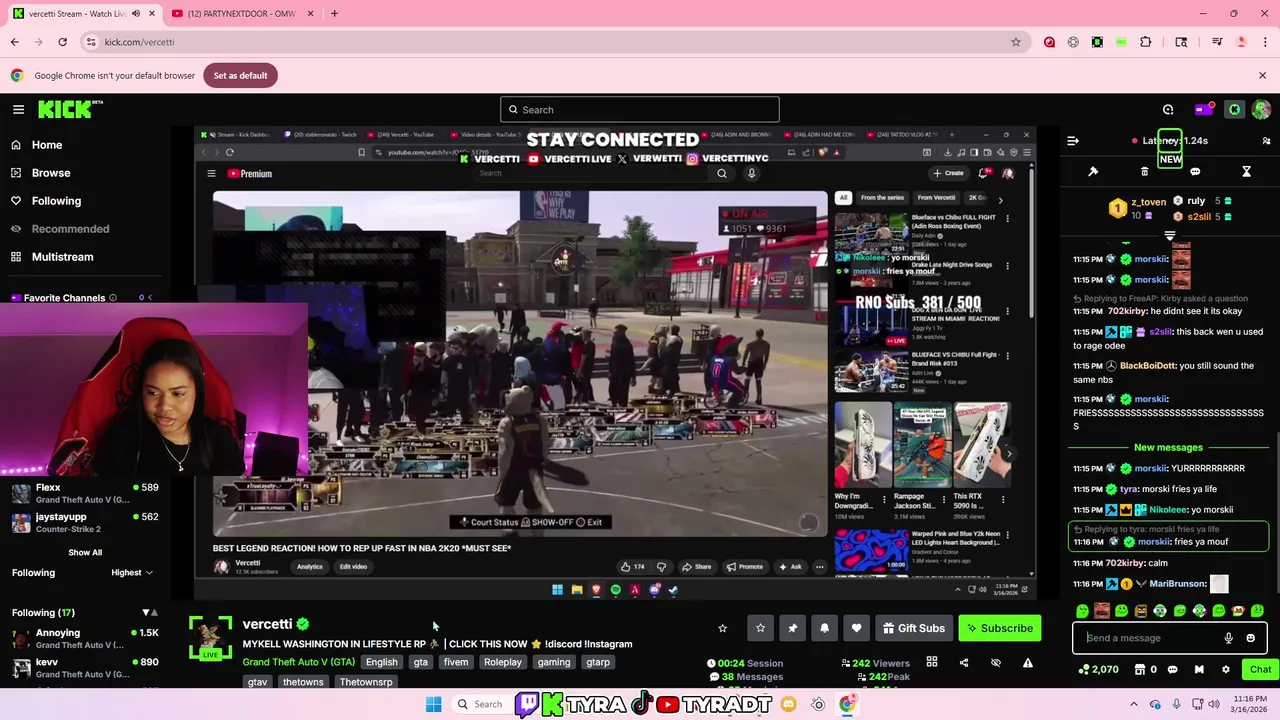
Task: Click the microphone icon in chat input
Action: click(1229, 638)
